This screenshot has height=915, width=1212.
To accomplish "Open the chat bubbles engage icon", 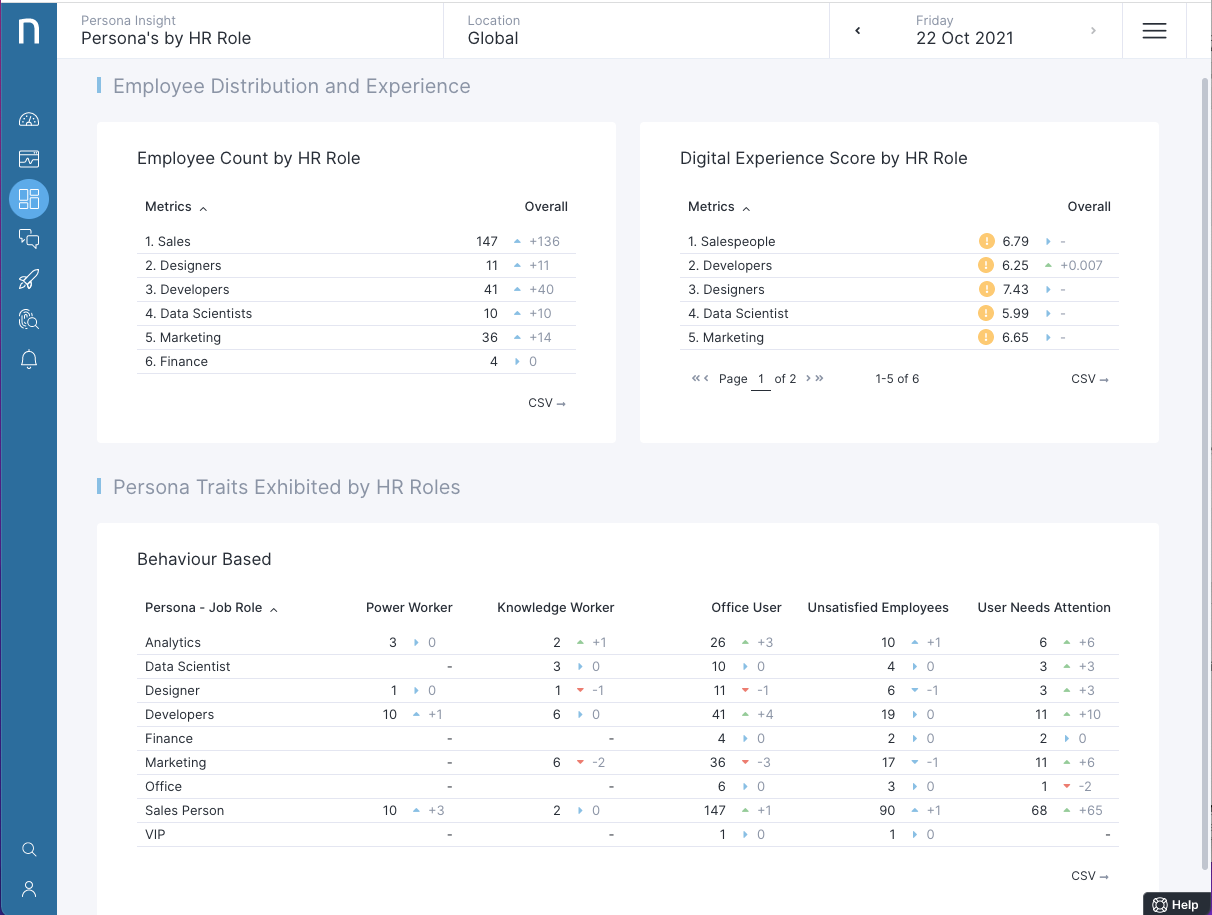I will (29, 239).
